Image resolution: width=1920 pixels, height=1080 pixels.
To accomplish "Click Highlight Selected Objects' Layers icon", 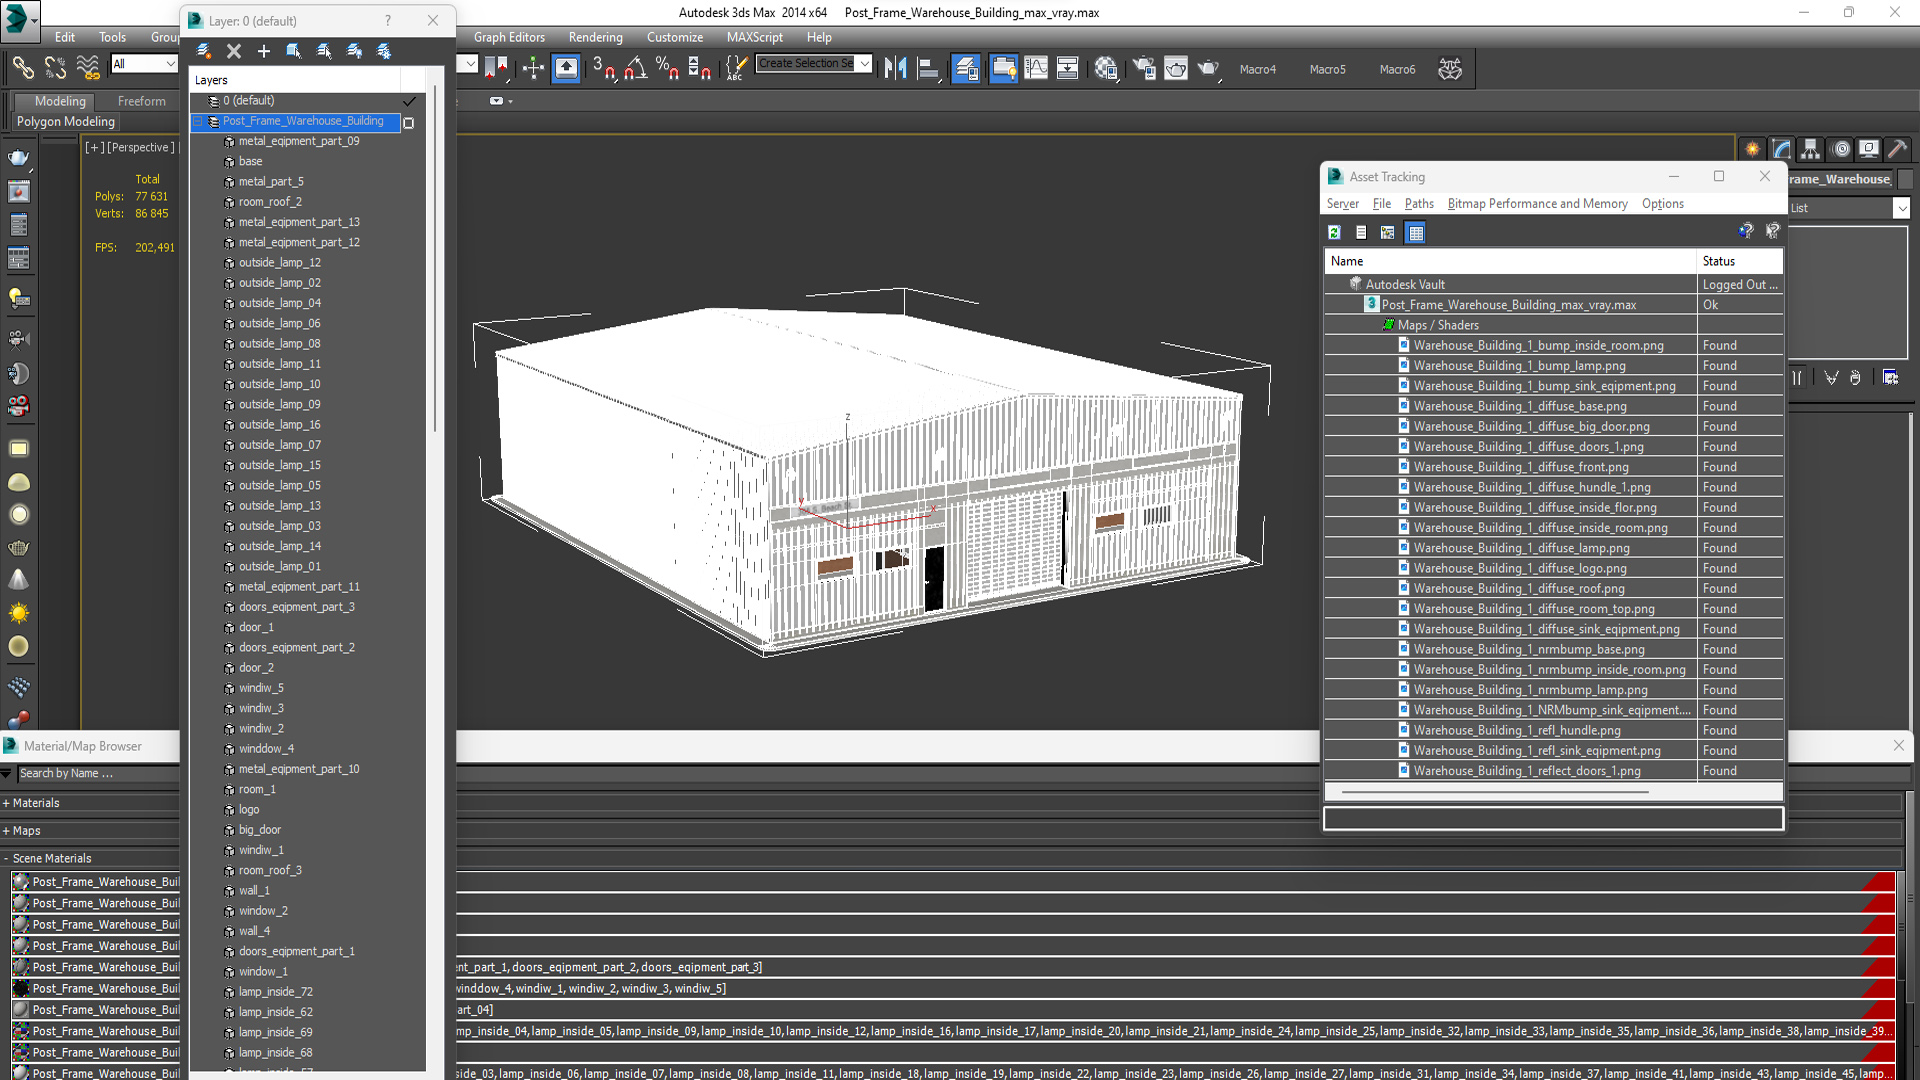I will pyautogui.click(x=324, y=51).
